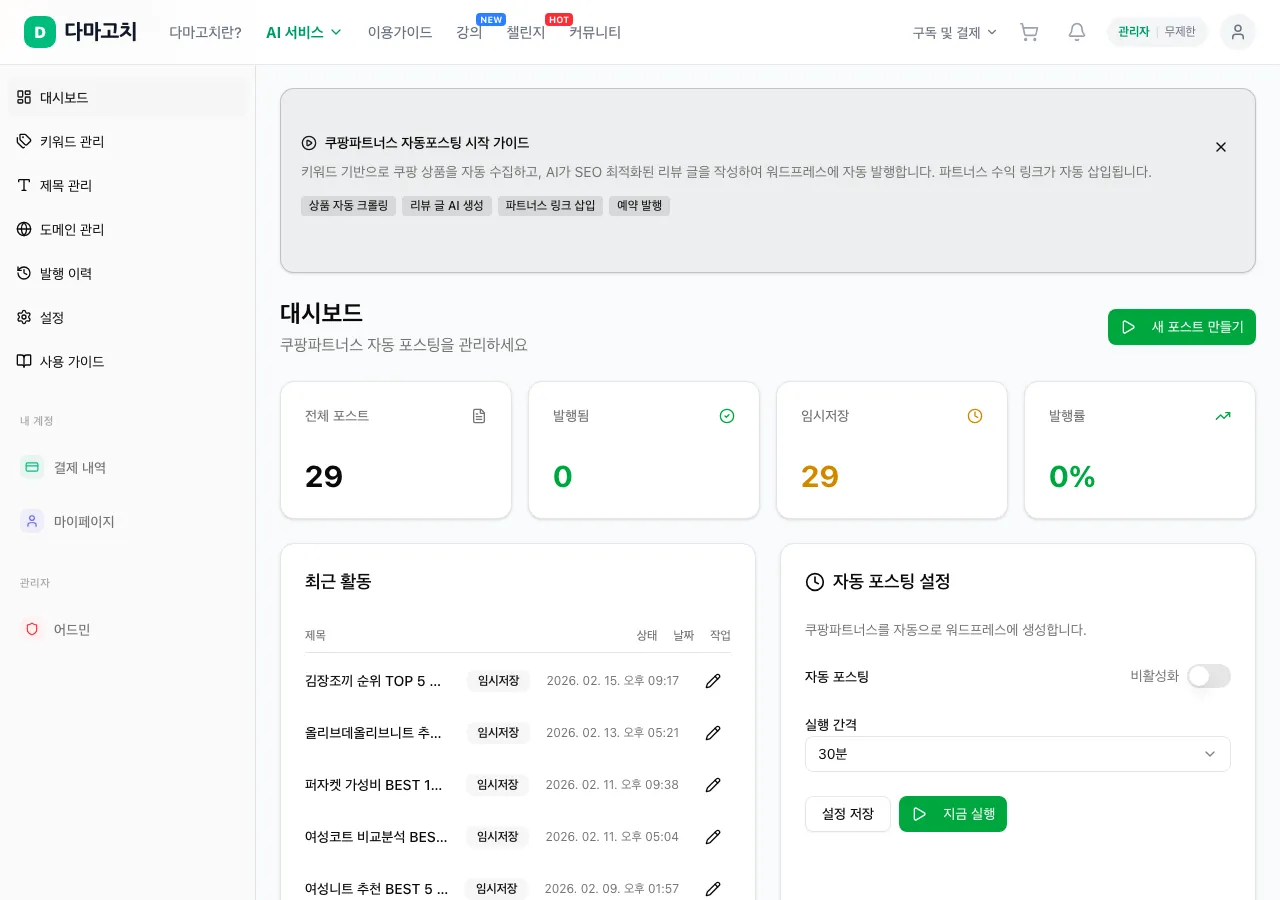Click the play icon beside the guide title

pos(309,143)
